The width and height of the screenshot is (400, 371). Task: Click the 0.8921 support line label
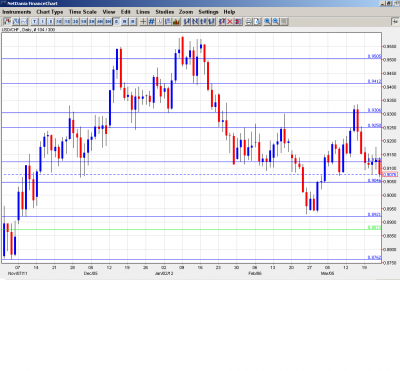(x=374, y=214)
